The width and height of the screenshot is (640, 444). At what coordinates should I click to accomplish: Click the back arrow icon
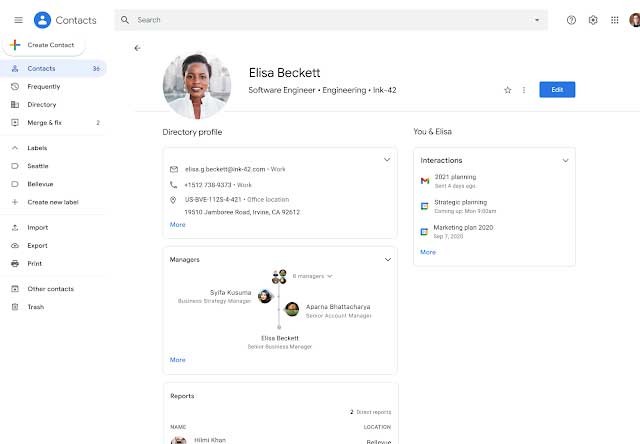tap(137, 48)
